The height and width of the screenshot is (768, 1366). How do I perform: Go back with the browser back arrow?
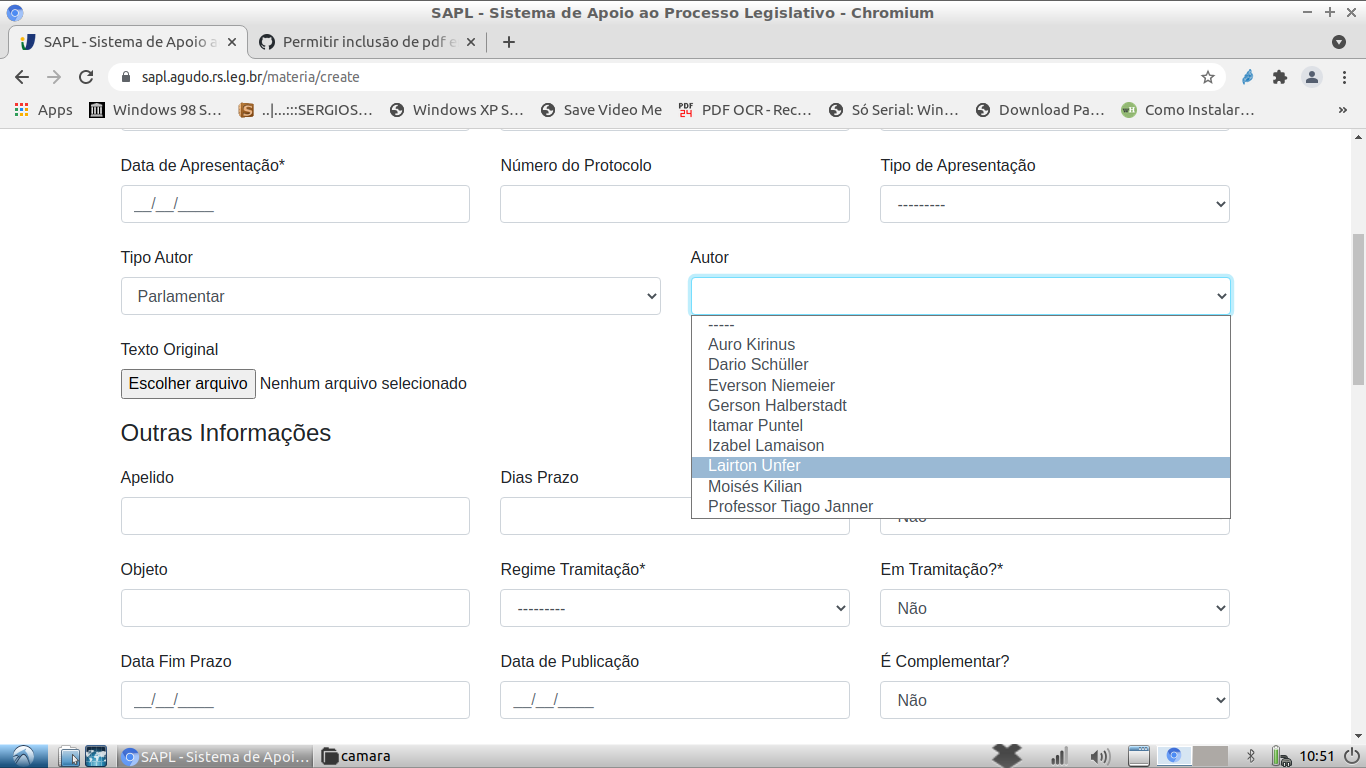(x=22, y=77)
